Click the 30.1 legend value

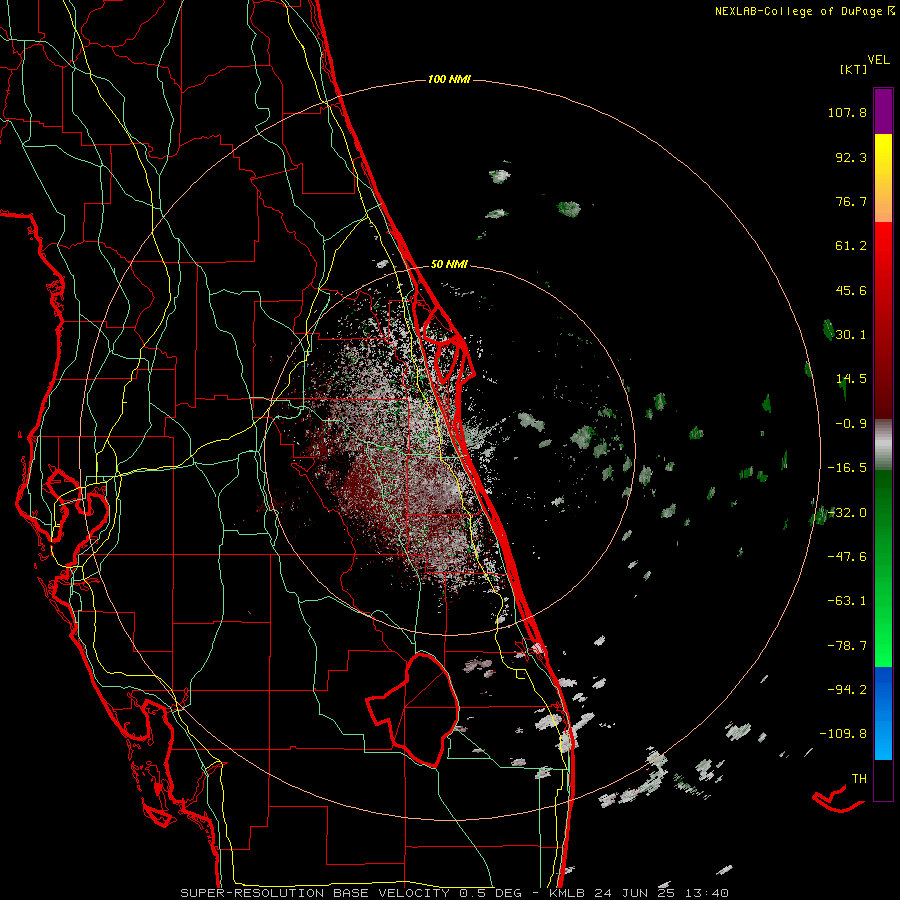tap(851, 335)
